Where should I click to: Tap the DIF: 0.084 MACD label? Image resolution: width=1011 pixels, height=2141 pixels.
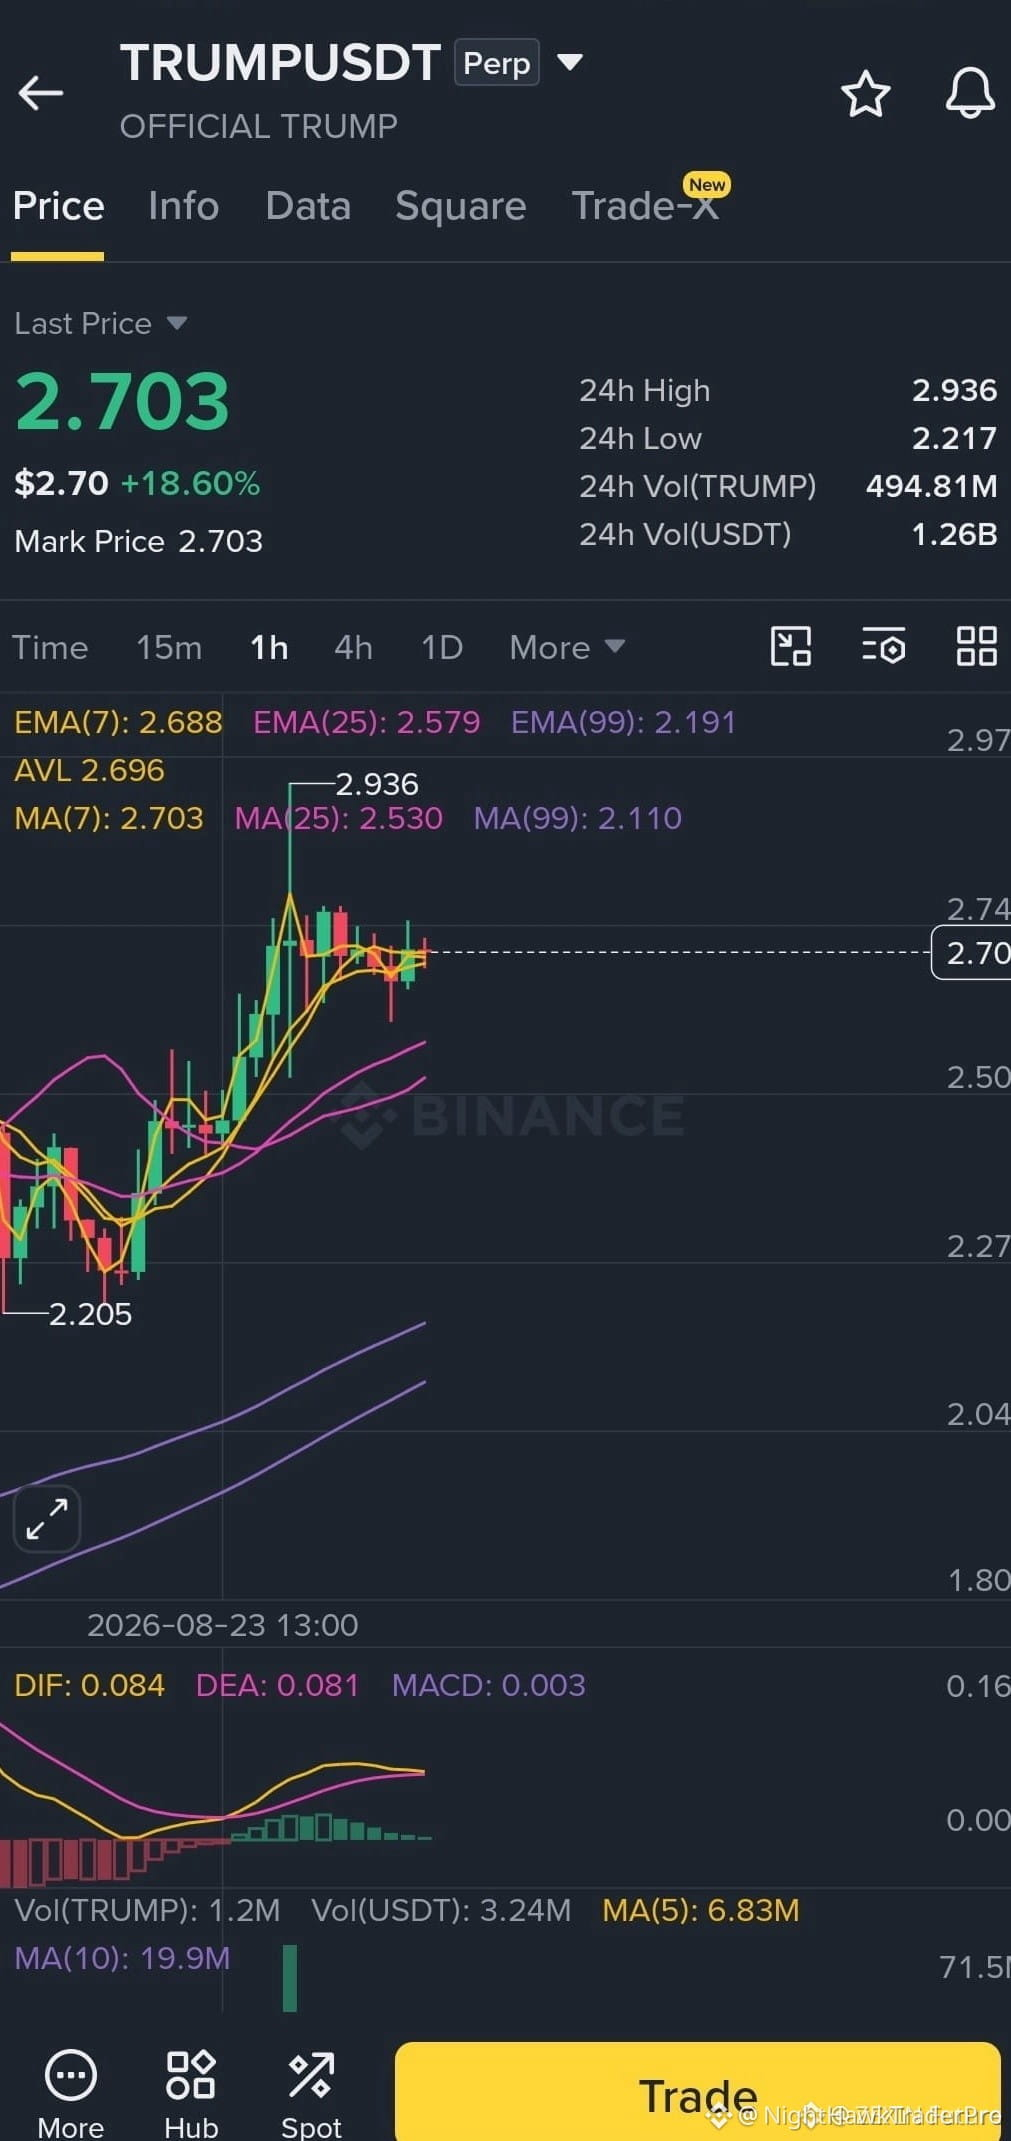pos(89,1685)
